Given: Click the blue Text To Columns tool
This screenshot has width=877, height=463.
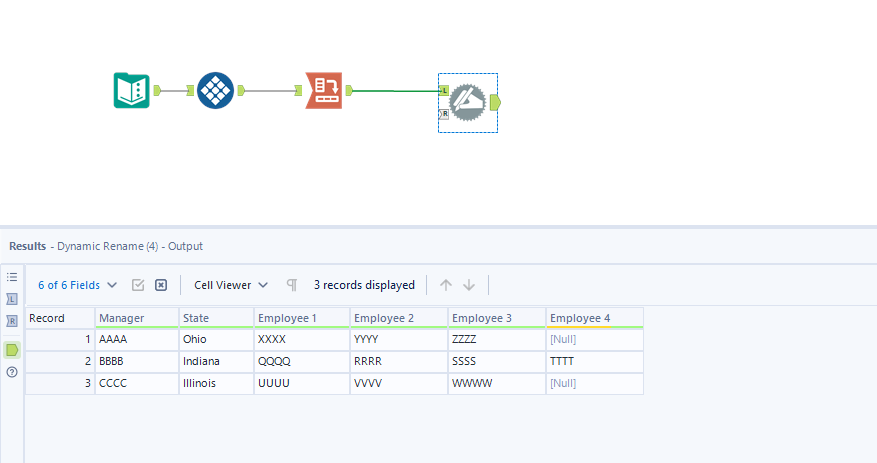Looking at the screenshot, I should click(x=215, y=90).
